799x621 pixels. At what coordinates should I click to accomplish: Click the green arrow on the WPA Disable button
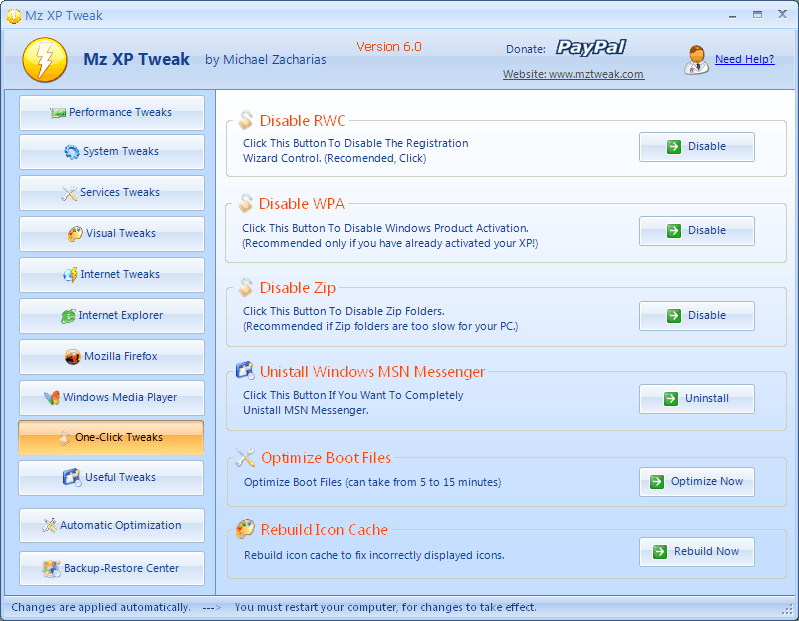[674, 231]
